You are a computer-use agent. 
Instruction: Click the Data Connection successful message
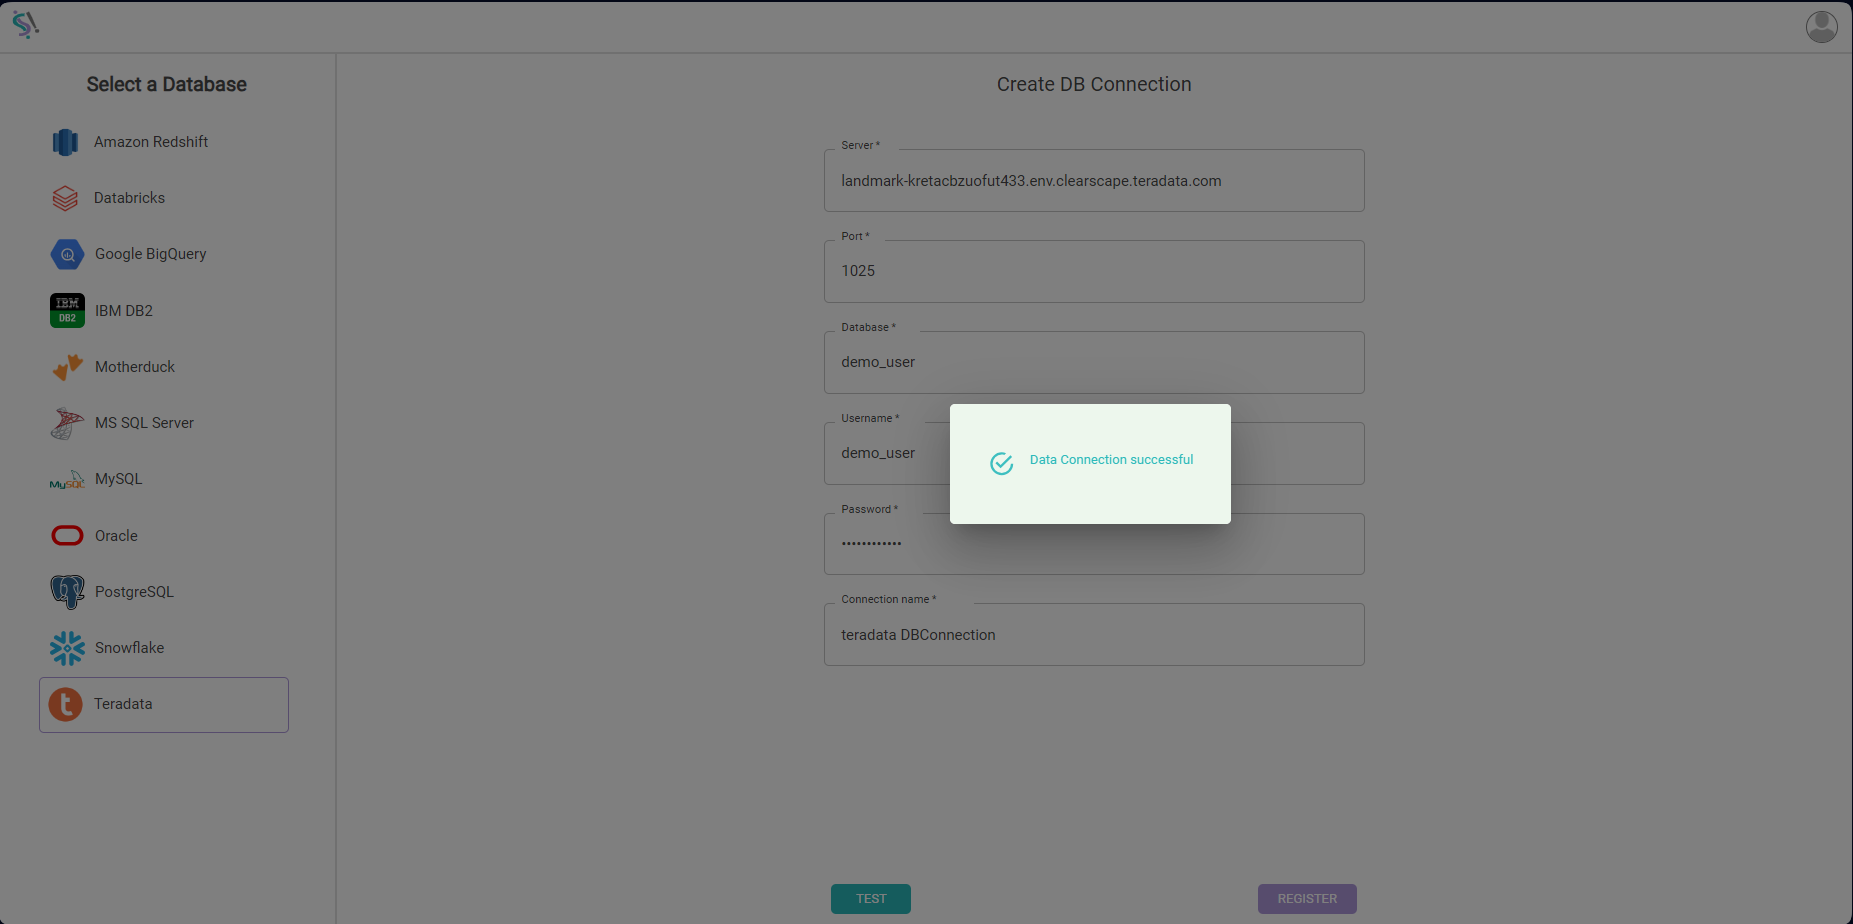pyautogui.click(x=1111, y=460)
